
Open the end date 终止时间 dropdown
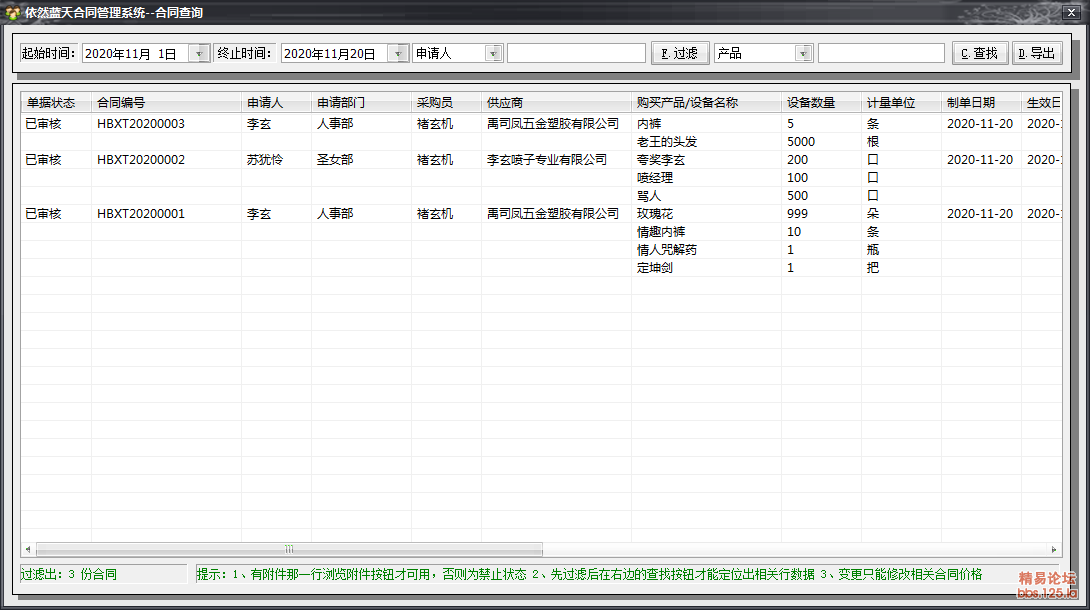pyautogui.click(x=399, y=54)
